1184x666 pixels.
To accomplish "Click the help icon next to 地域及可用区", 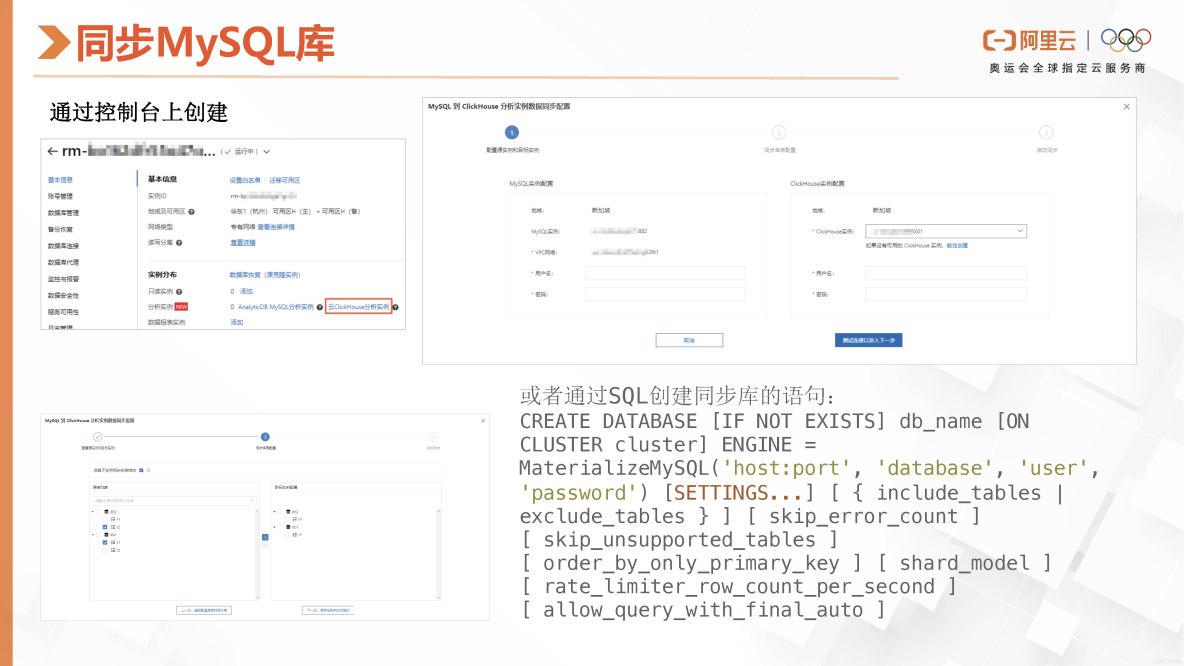I will [x=191, y=211].
